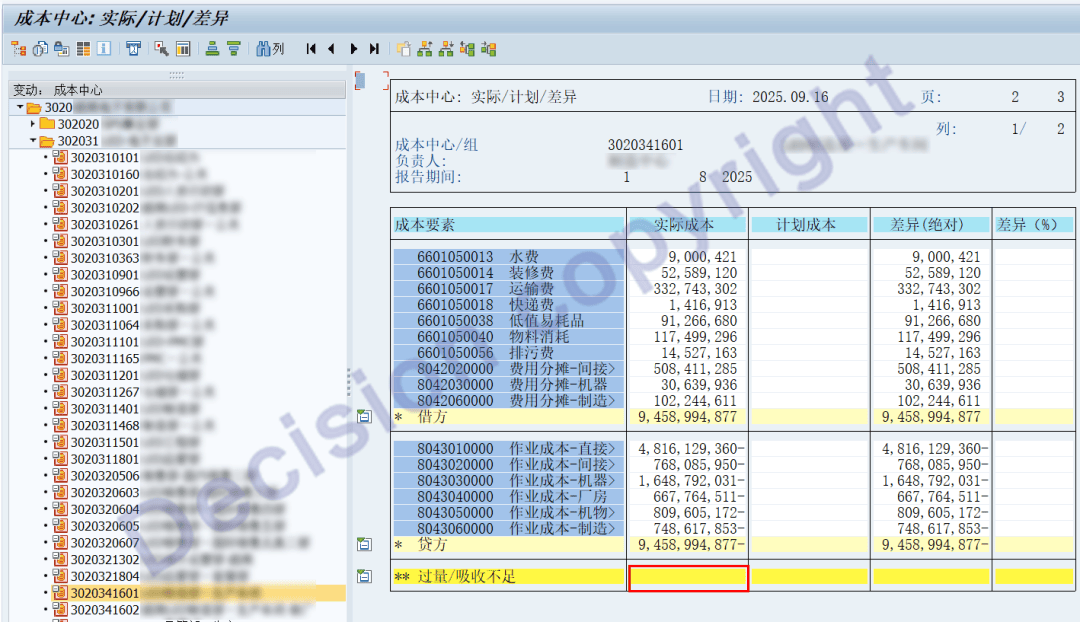1080x622 pixels.
Task: Jump to the last page arrow
Action: coord(374,48)
